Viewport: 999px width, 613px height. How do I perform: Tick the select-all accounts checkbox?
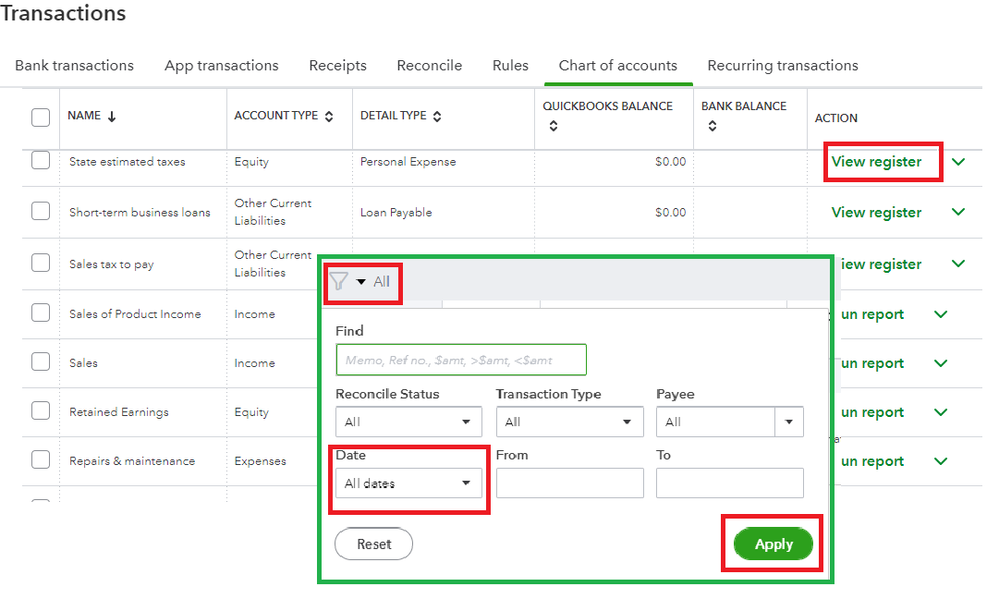click(x=41, y=117)
